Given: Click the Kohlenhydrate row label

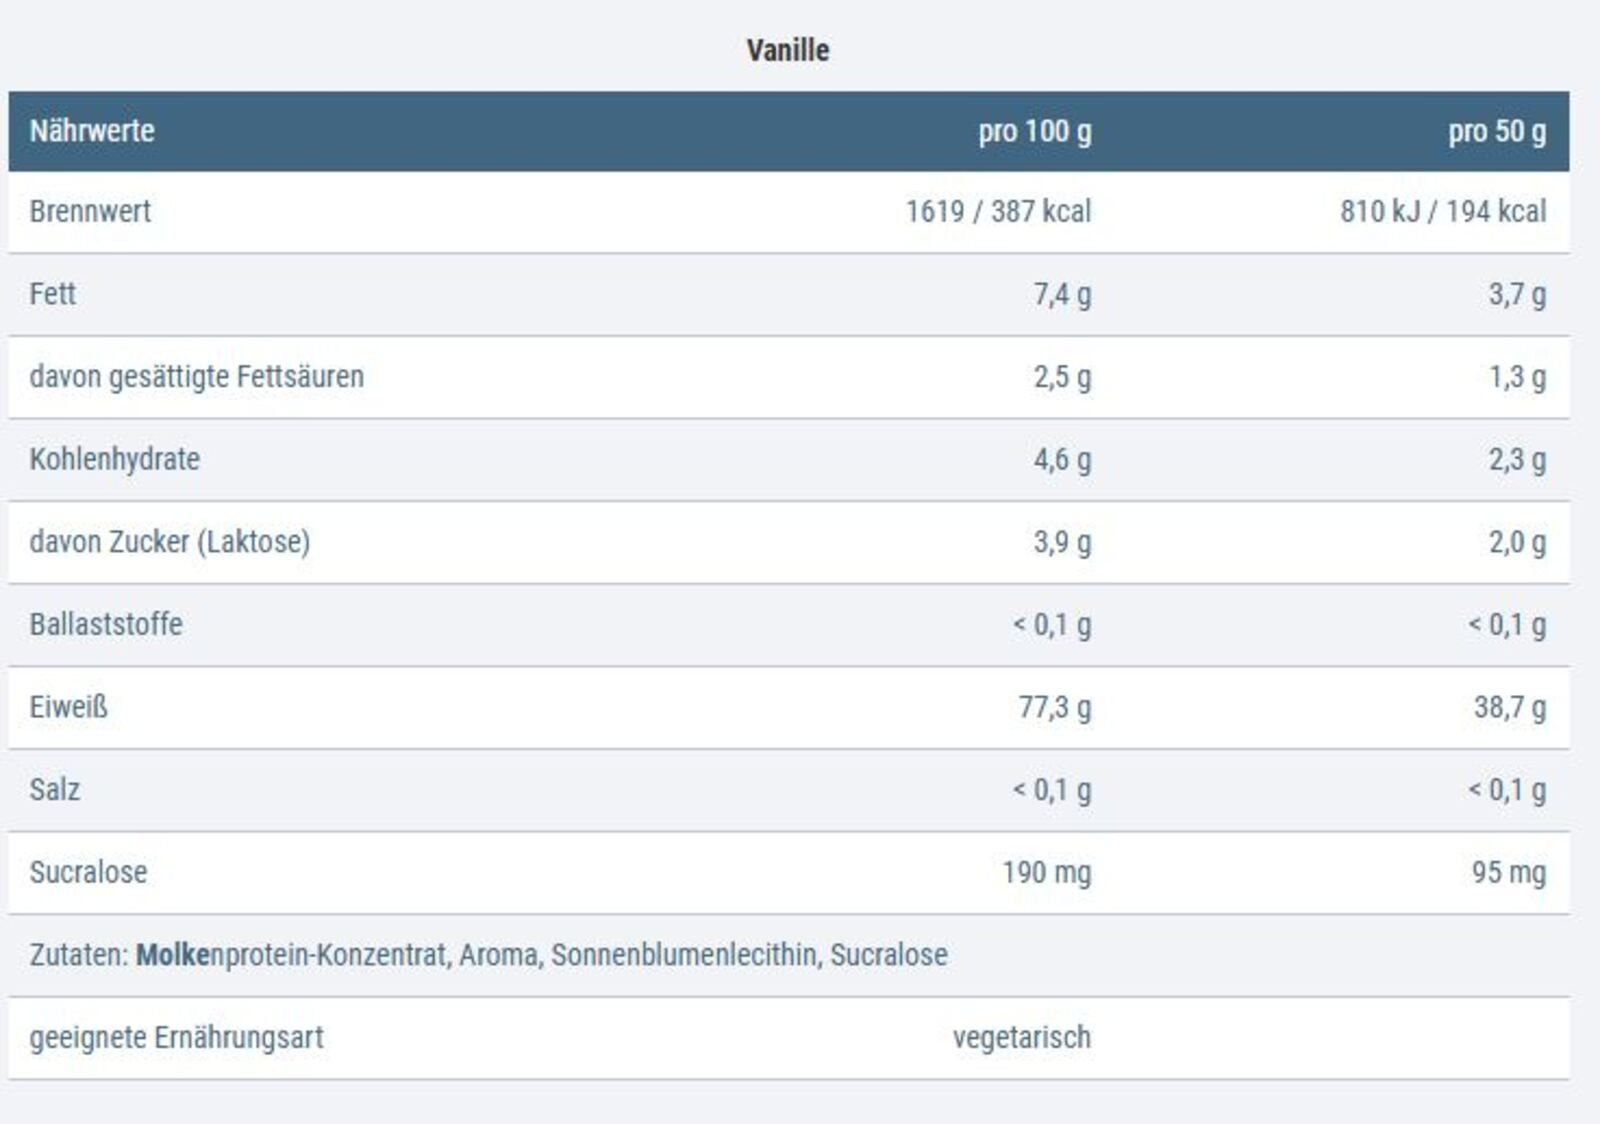Looking at the screenshot, I should click(115, 459).
